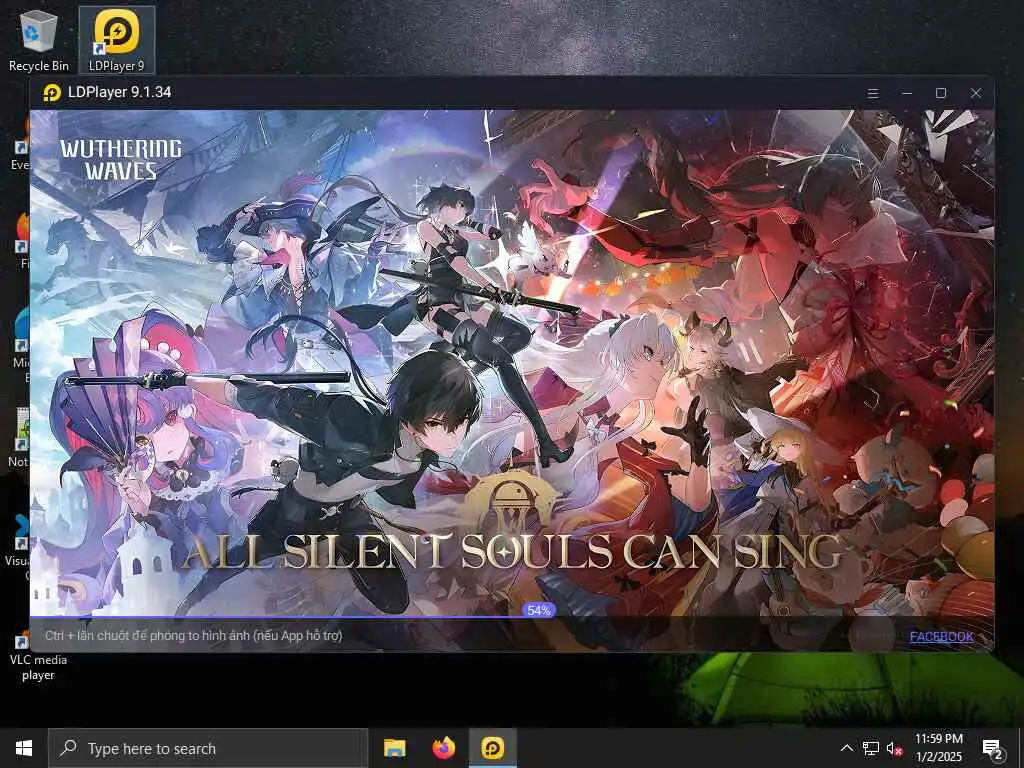This screenshot has height=768, width=1024.
Task: Open the LDPlayer hamburger menu
Action: (x=872, y=93)
